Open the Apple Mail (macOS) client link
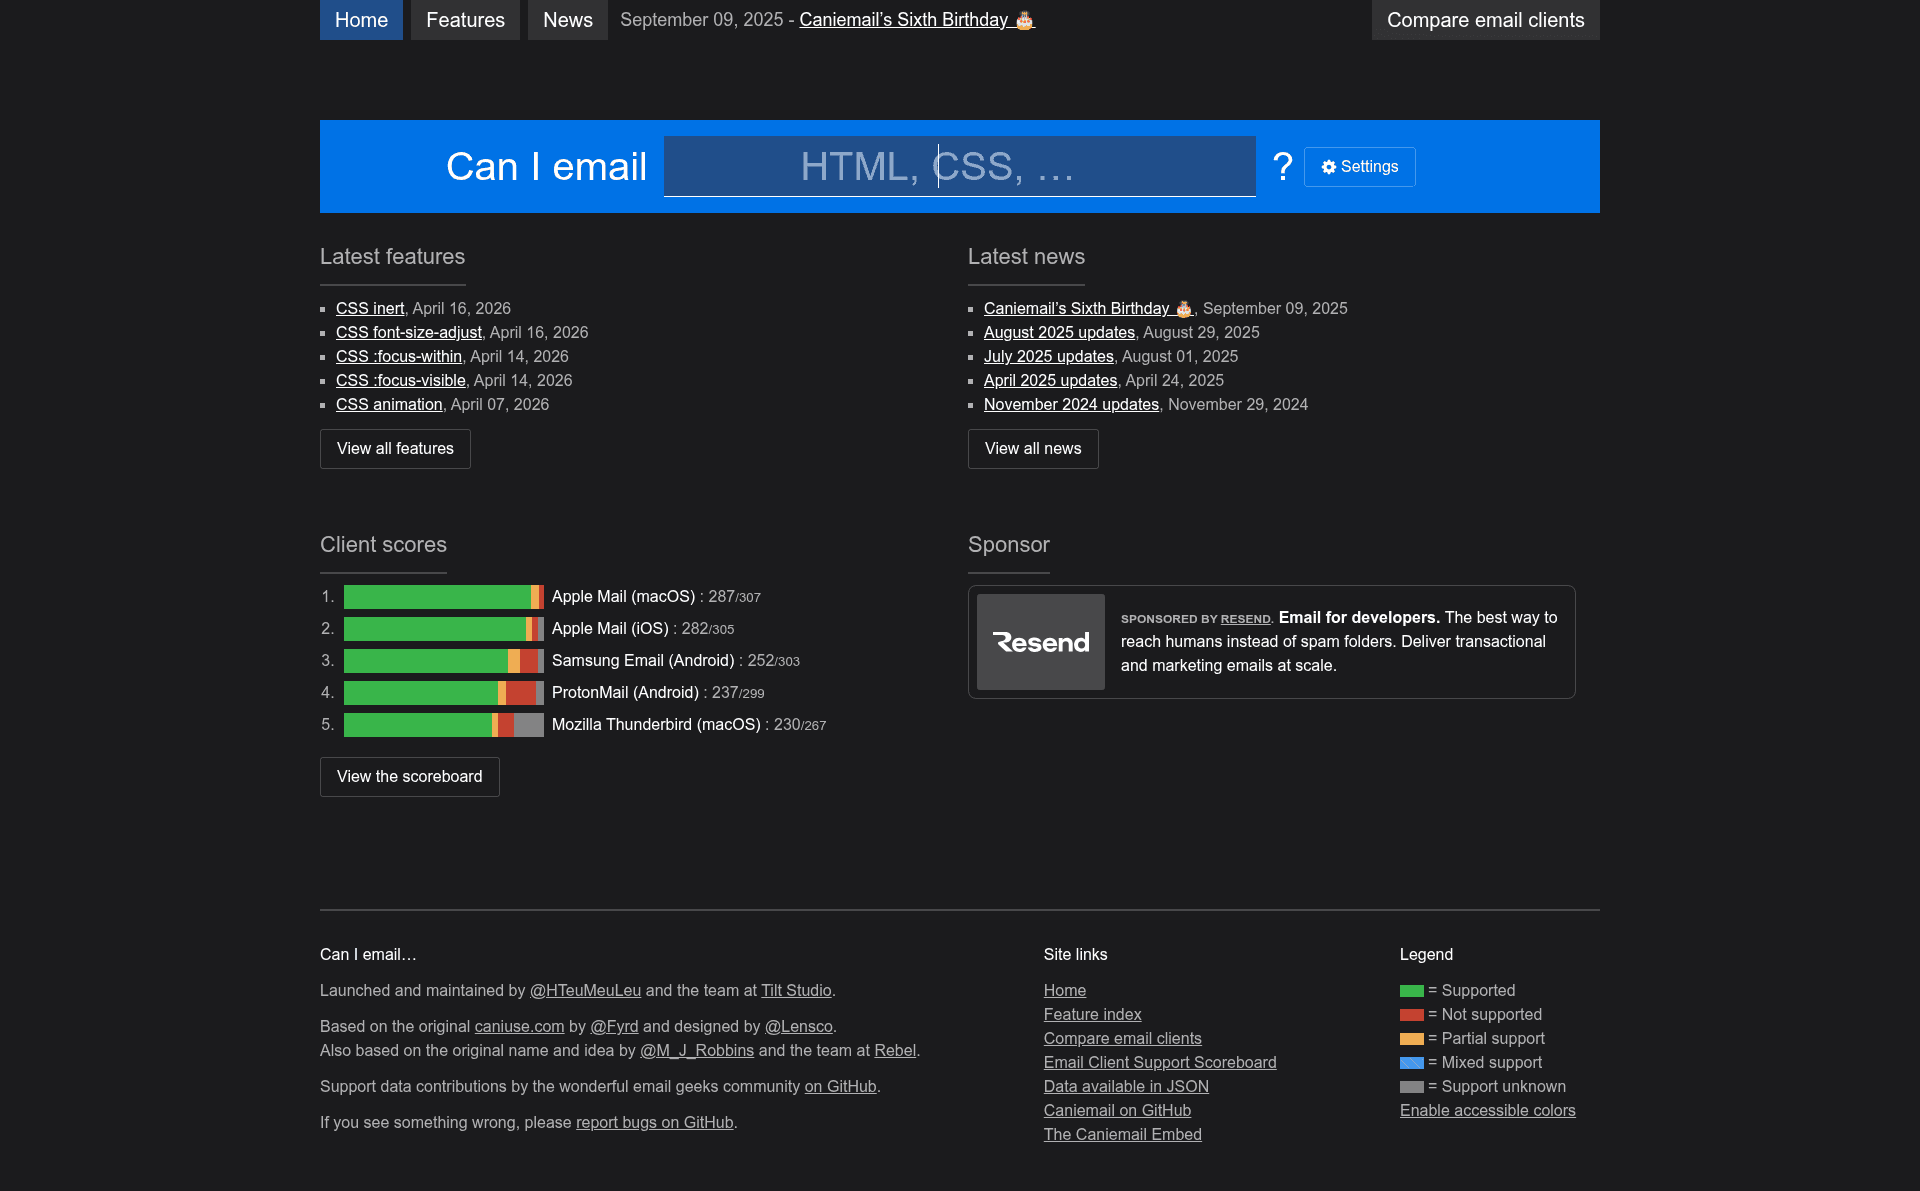The width and height of the screenshot is (1920, 1191). pyautogui.click(x=623, y=597)
